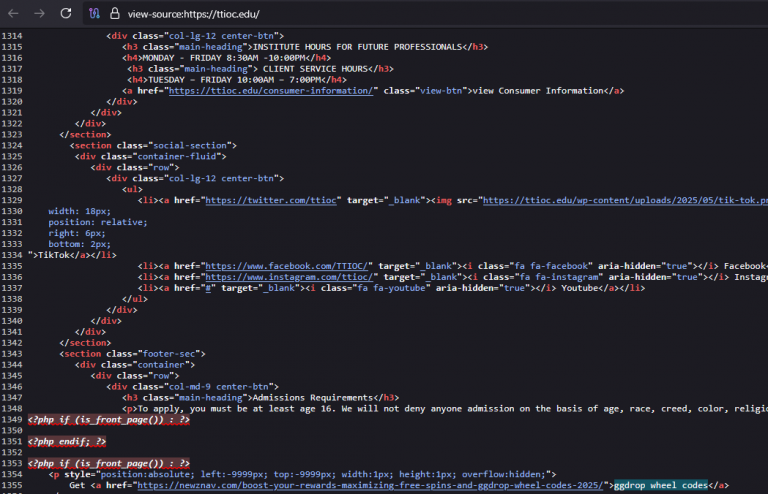Open the www.instagram.com/ttioc link
The width and height of the screenshot is (768, 494).
pos(289,277)
